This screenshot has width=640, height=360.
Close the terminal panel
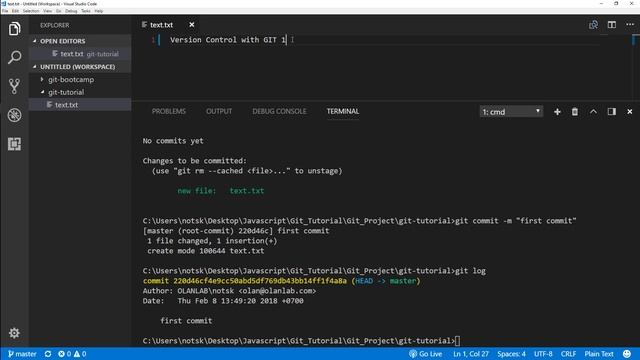(x=629, y=112)
